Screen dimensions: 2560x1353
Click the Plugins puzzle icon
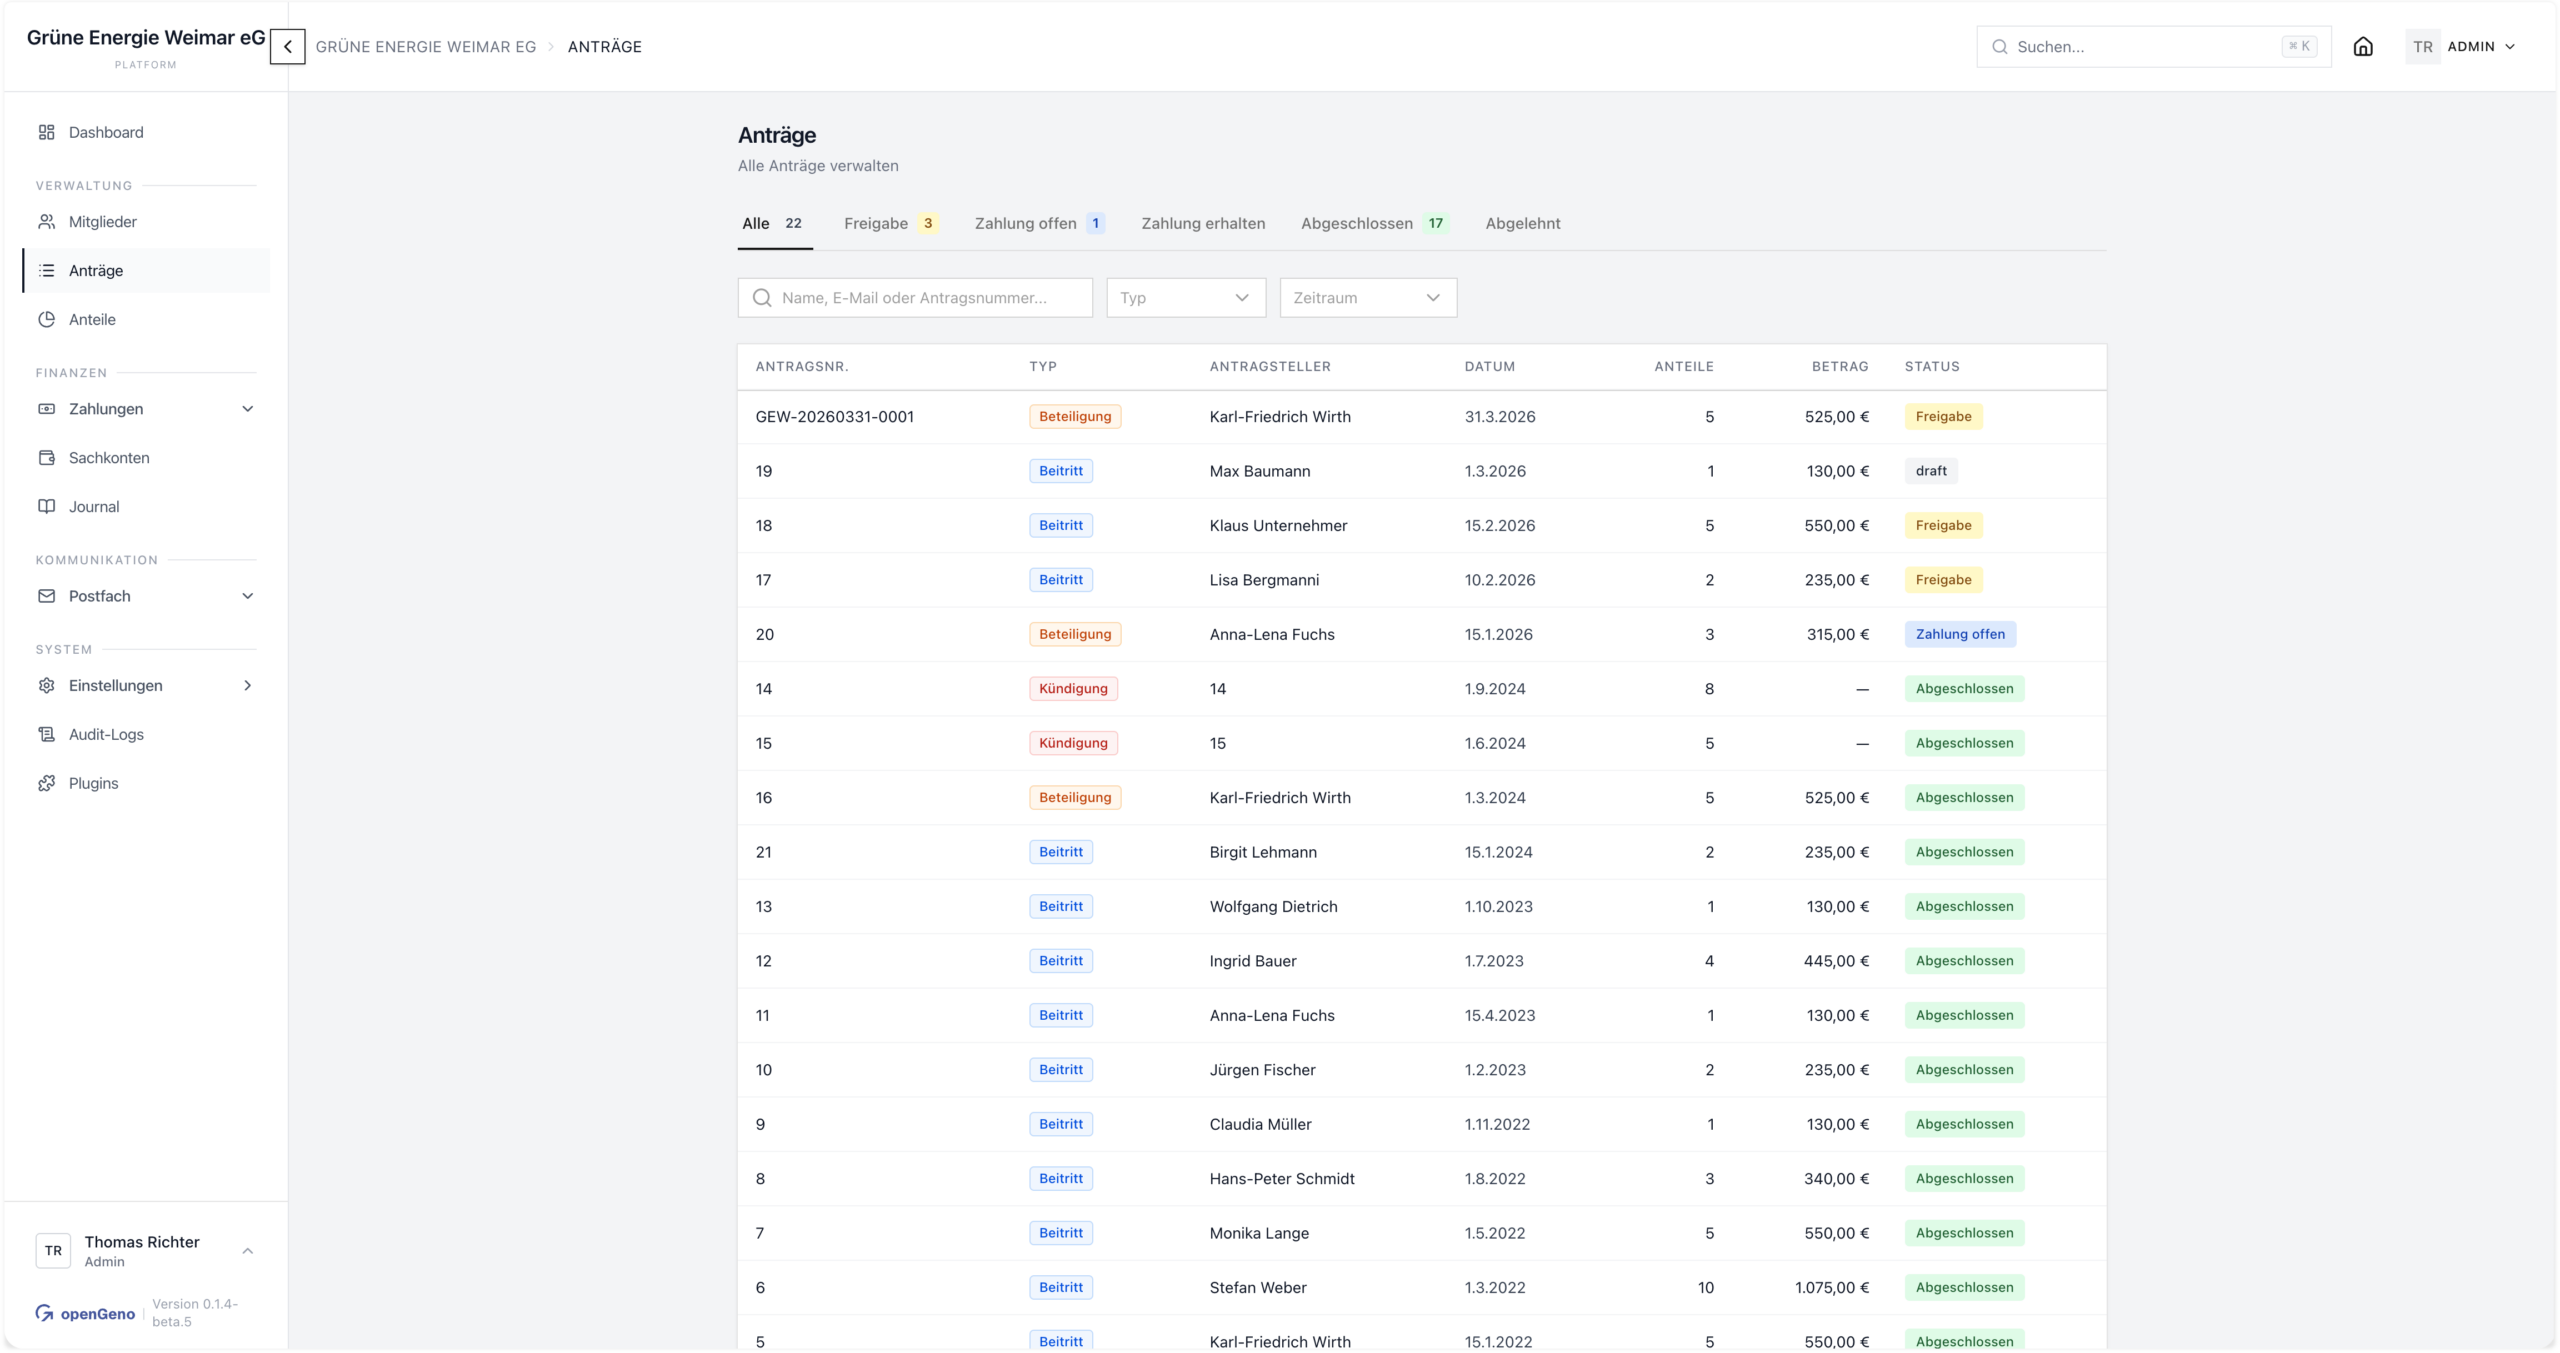(x=46, y=784)
